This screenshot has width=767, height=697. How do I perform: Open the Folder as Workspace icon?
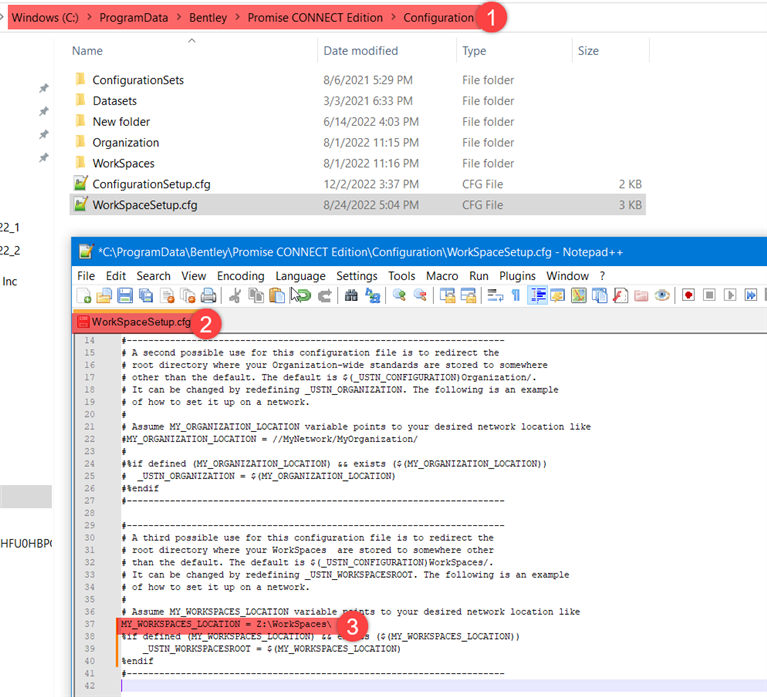(641, 295)
